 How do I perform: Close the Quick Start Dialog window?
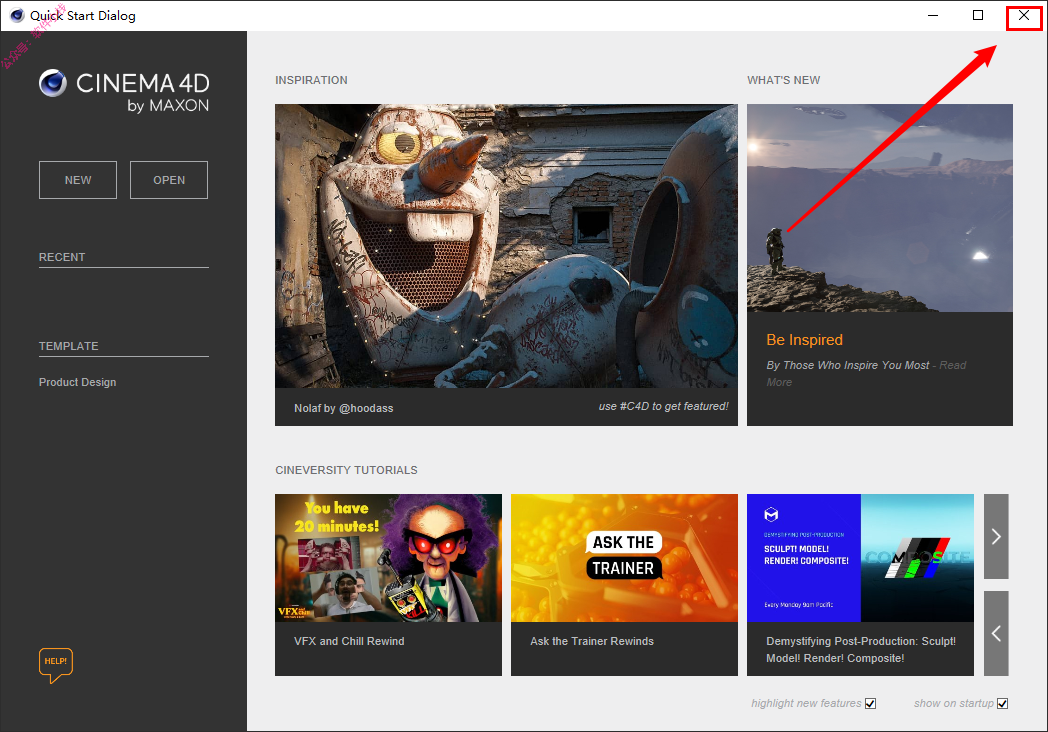tap(1024, 15)
